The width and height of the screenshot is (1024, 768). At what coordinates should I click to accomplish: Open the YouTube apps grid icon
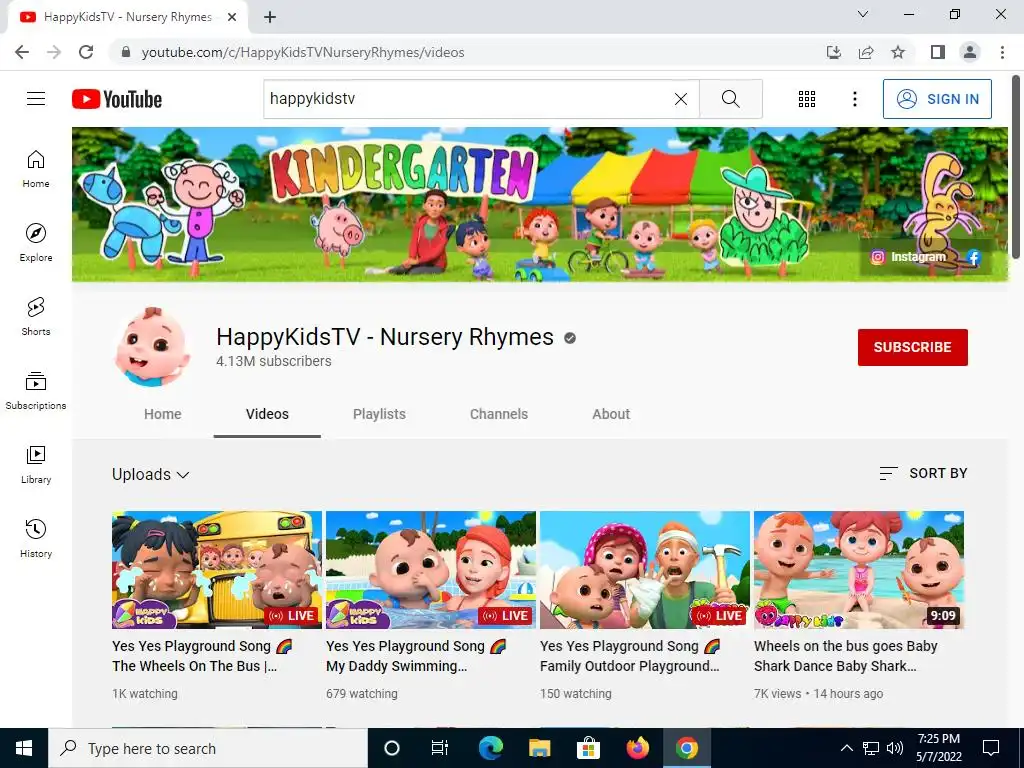click(x=807, y=99)
